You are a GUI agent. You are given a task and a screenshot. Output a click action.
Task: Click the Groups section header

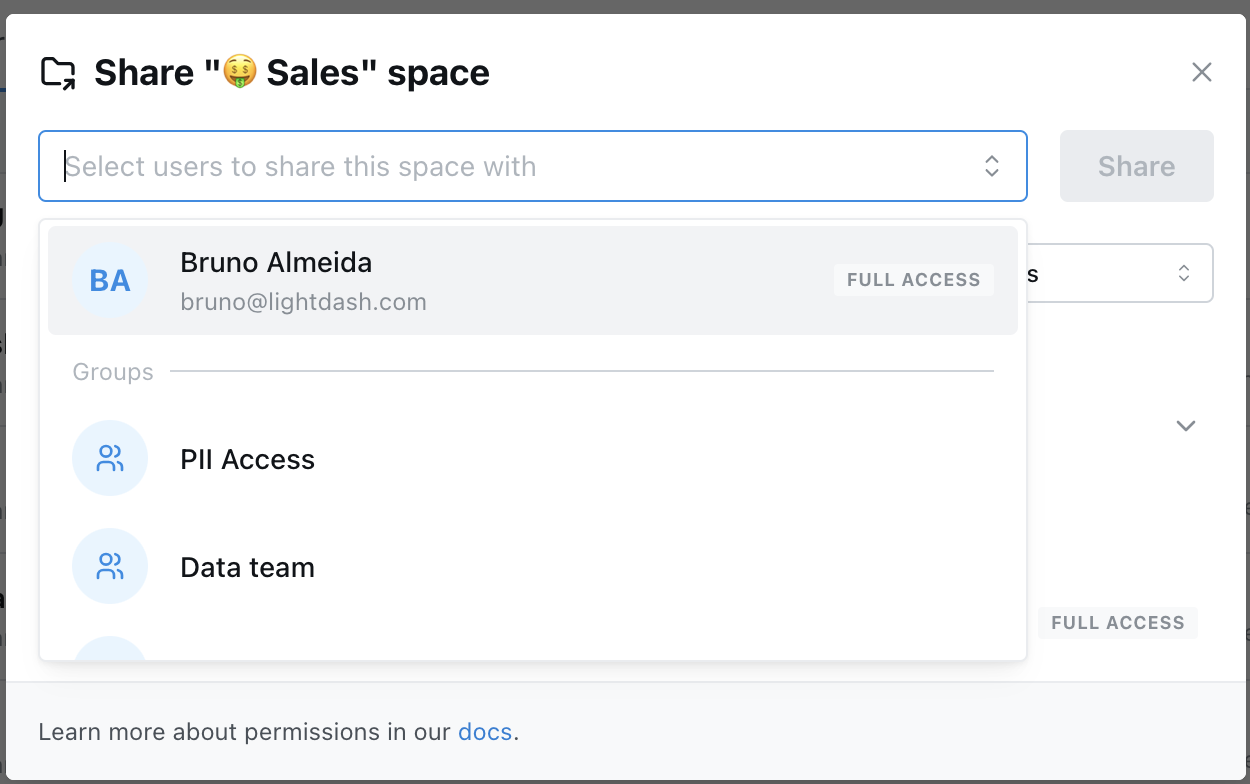[x=113, y=372]
